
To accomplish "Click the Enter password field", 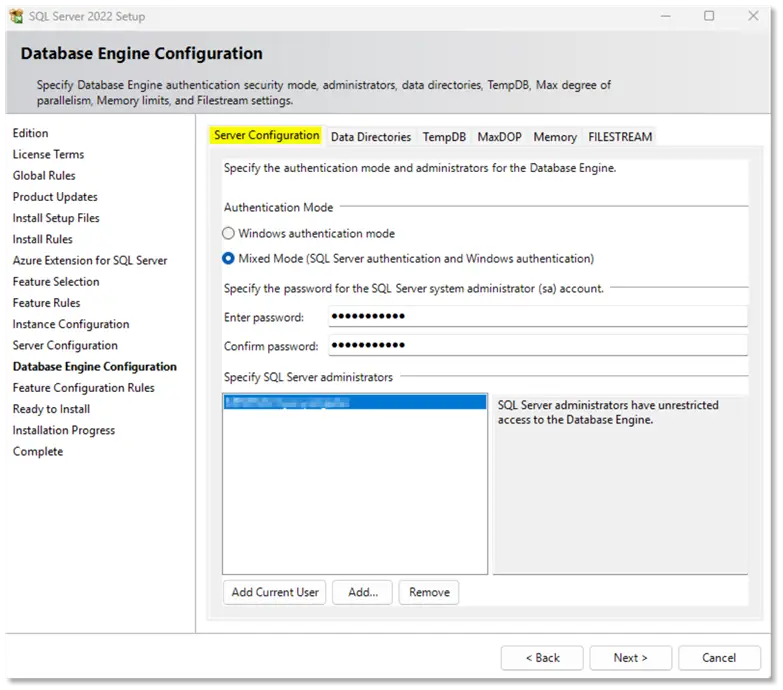I will pyautogui.click(x=538, y=316).
